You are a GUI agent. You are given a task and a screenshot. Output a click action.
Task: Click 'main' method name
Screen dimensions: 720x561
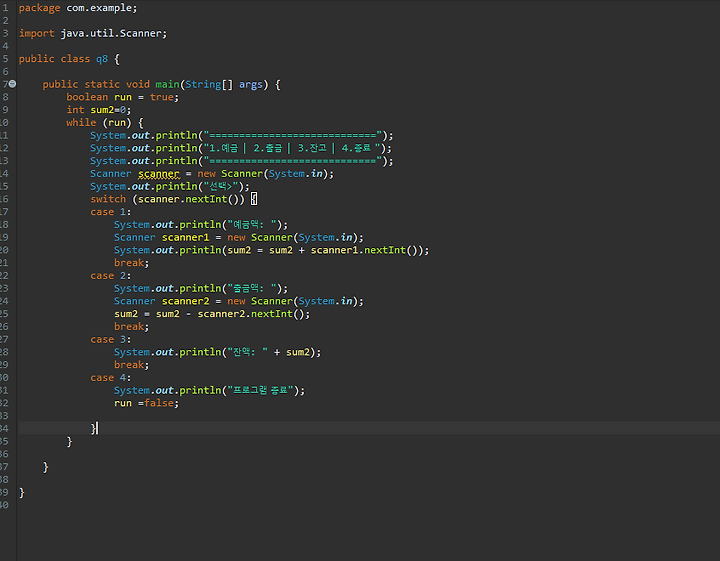167,84
